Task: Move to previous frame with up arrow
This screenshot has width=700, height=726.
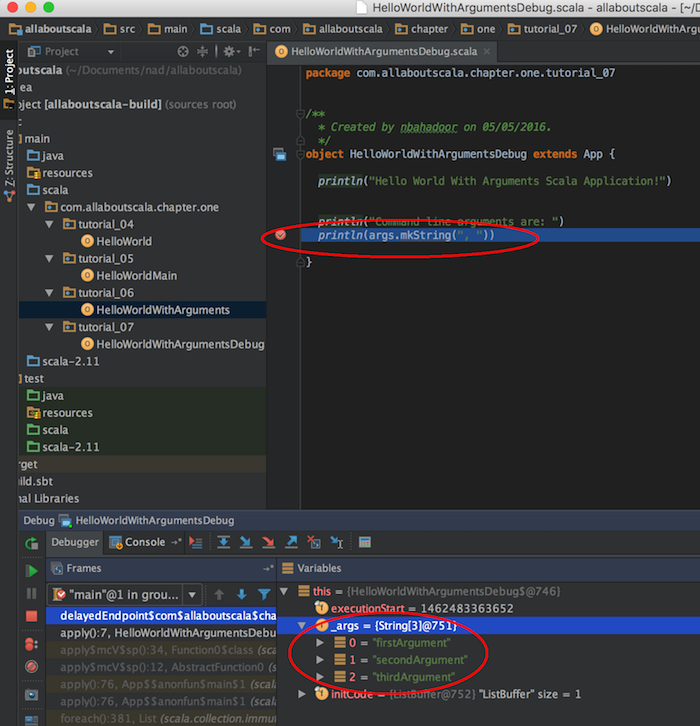Action: pyautogui.click(x=219, y=595)
